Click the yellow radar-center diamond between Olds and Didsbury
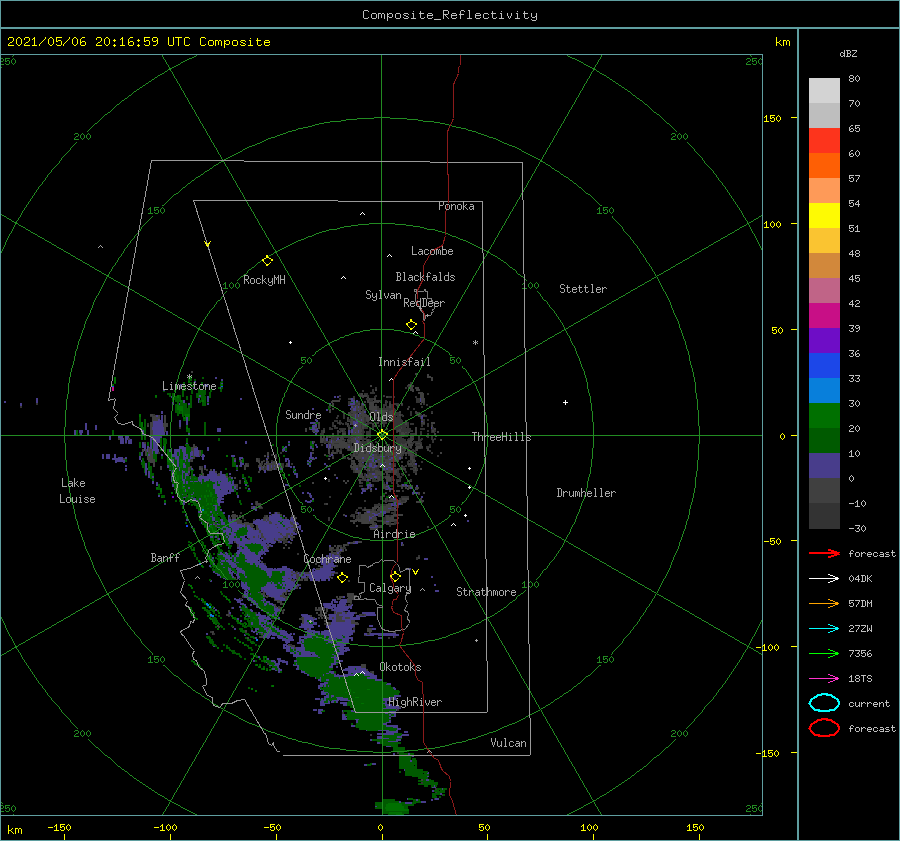The image size is (900, 841). tap(382, 435)
